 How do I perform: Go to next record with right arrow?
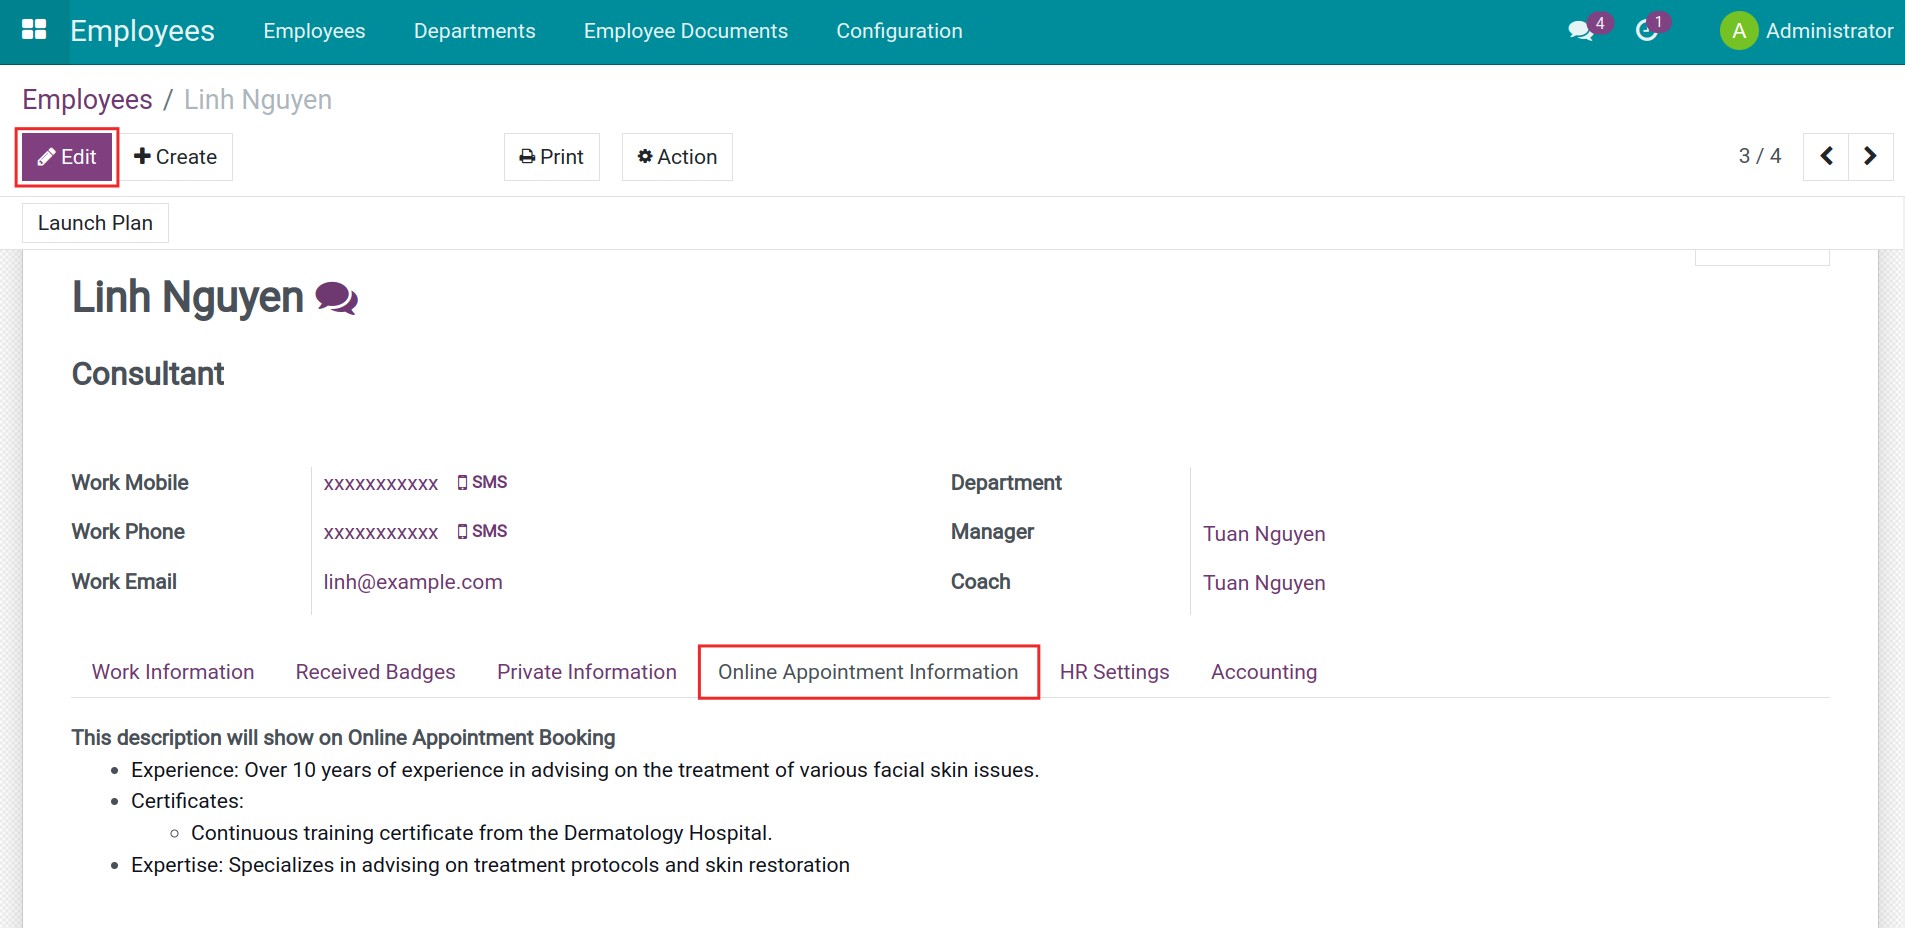click(1869, 156)
